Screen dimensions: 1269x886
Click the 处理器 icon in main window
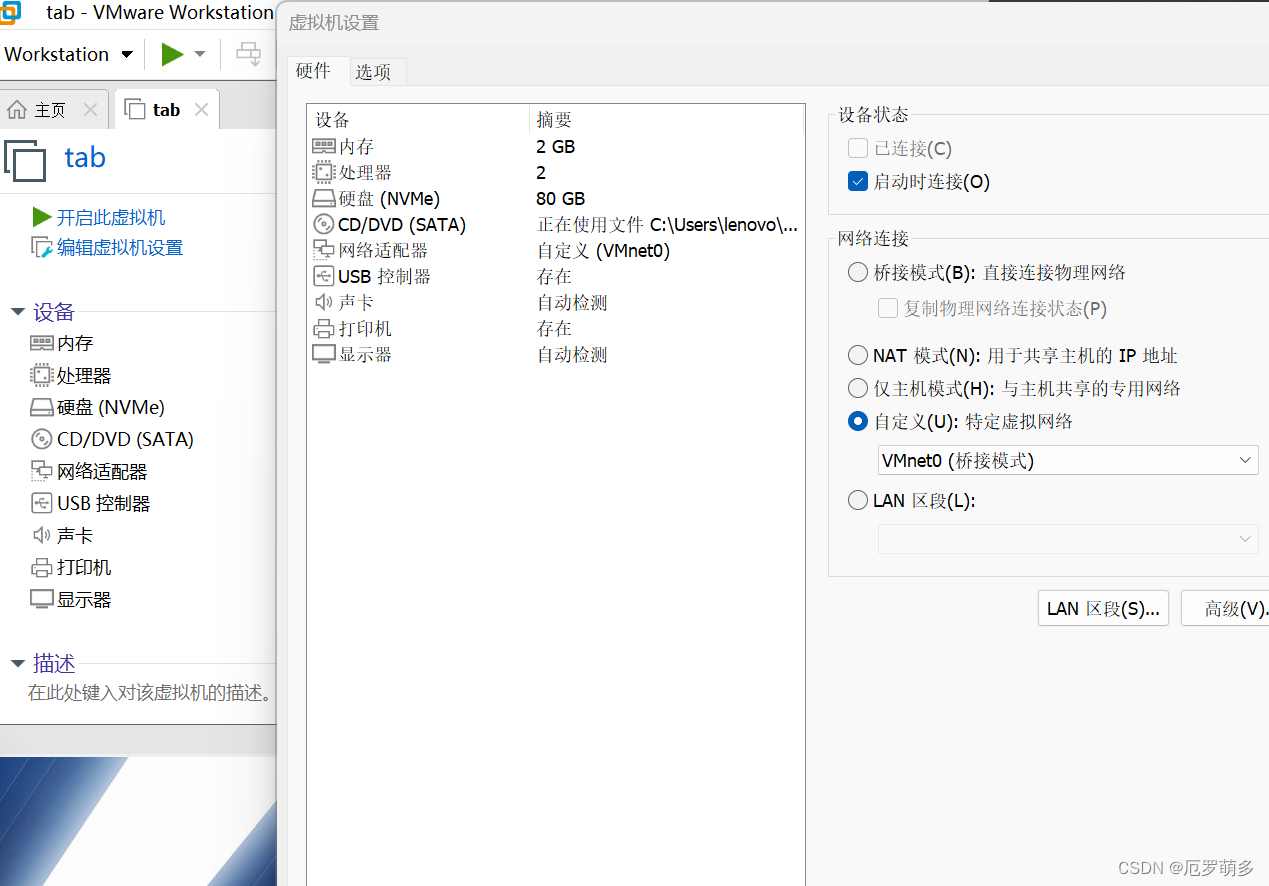tap(41, 375)
